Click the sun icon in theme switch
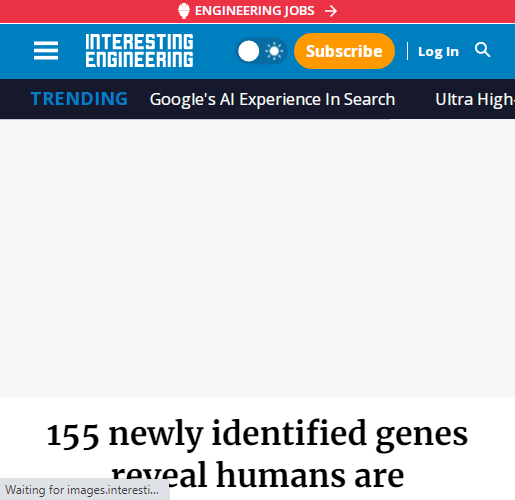Viewport: 515px width, 500px height. [274, 51]
